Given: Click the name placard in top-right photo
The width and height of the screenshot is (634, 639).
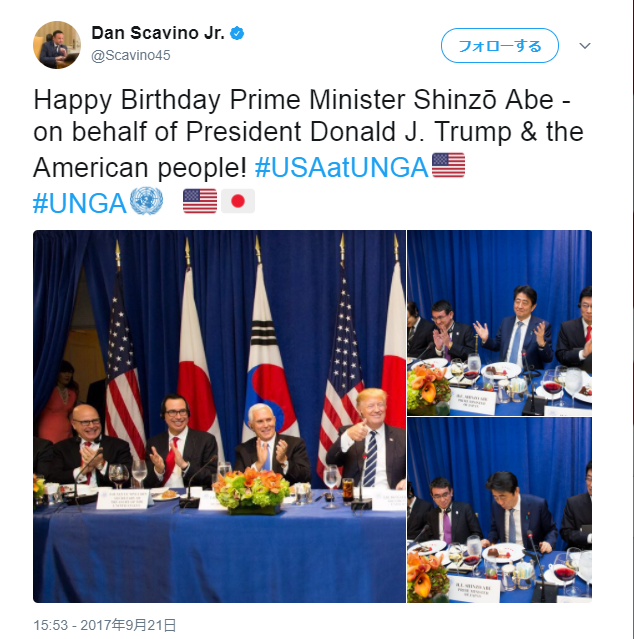Looking at the screenshot, I should 471,401.
